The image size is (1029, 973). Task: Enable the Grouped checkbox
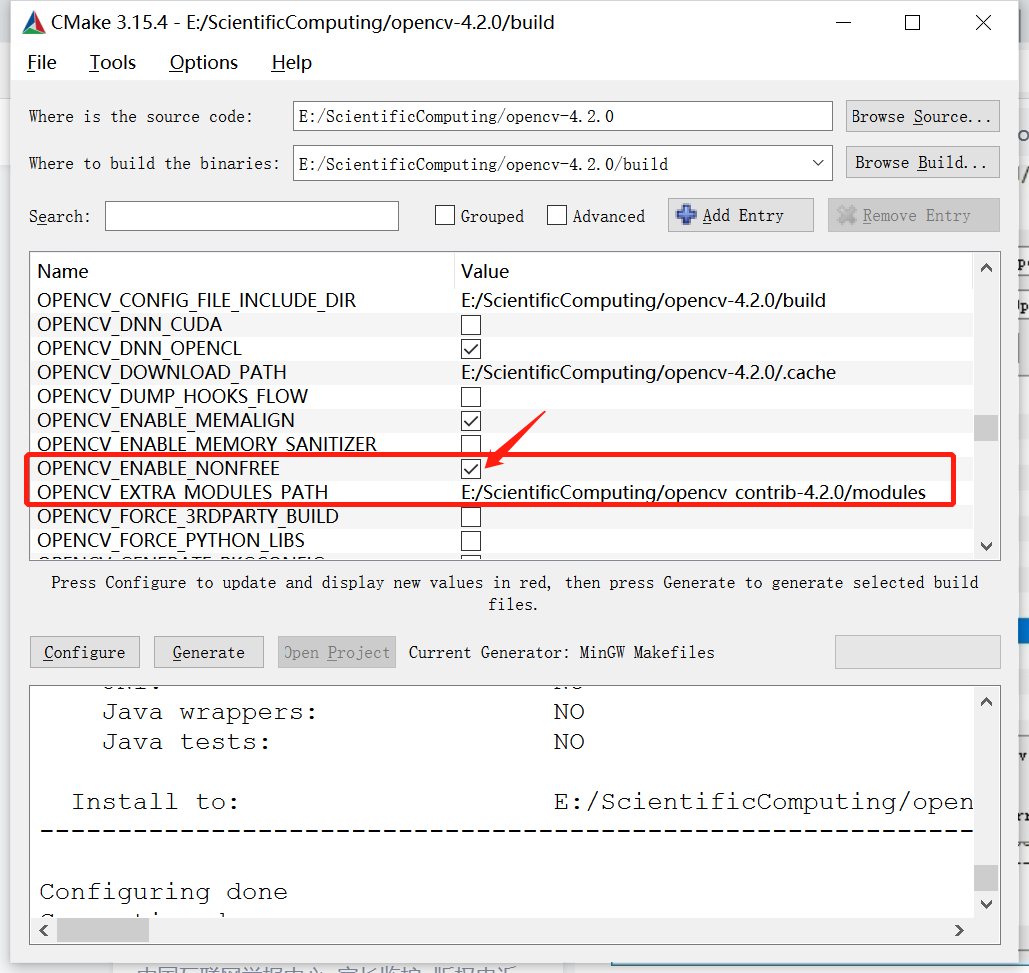coord(444,215)
